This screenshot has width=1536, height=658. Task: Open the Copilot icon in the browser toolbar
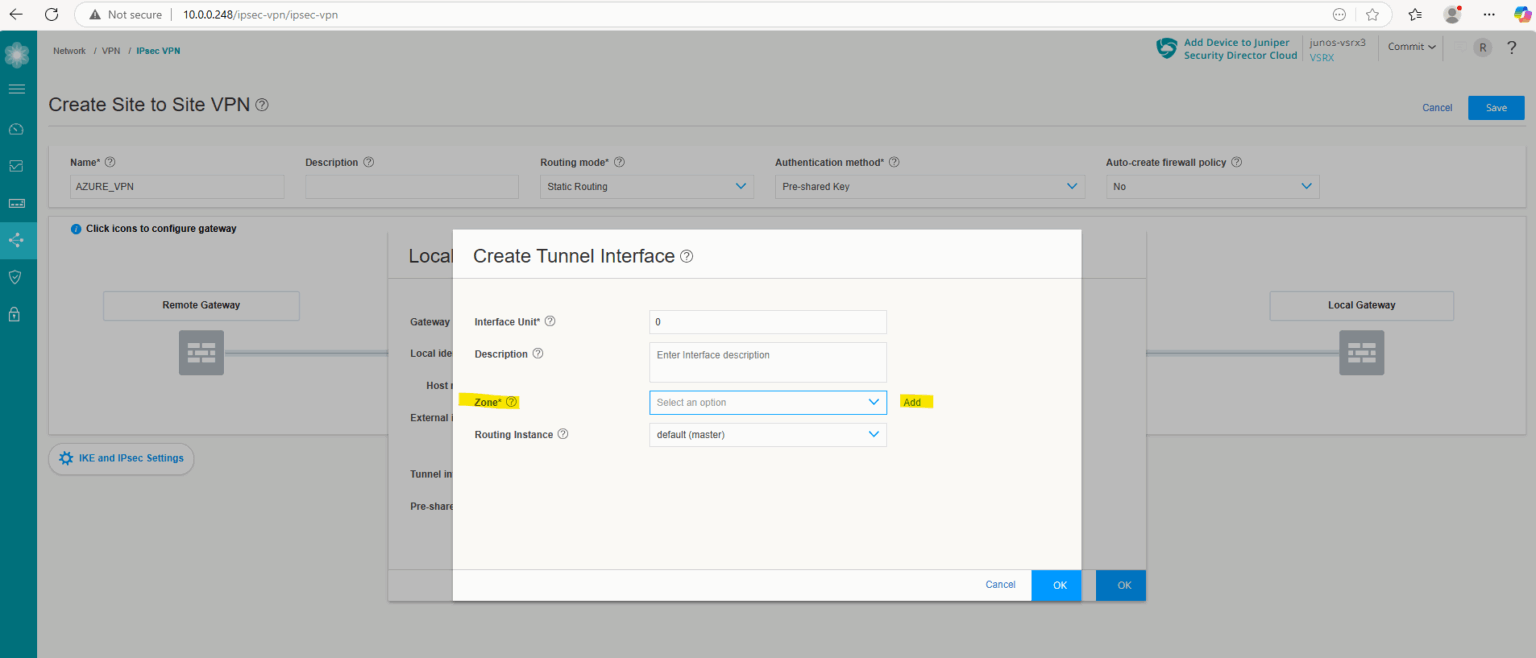(1525, 15)
